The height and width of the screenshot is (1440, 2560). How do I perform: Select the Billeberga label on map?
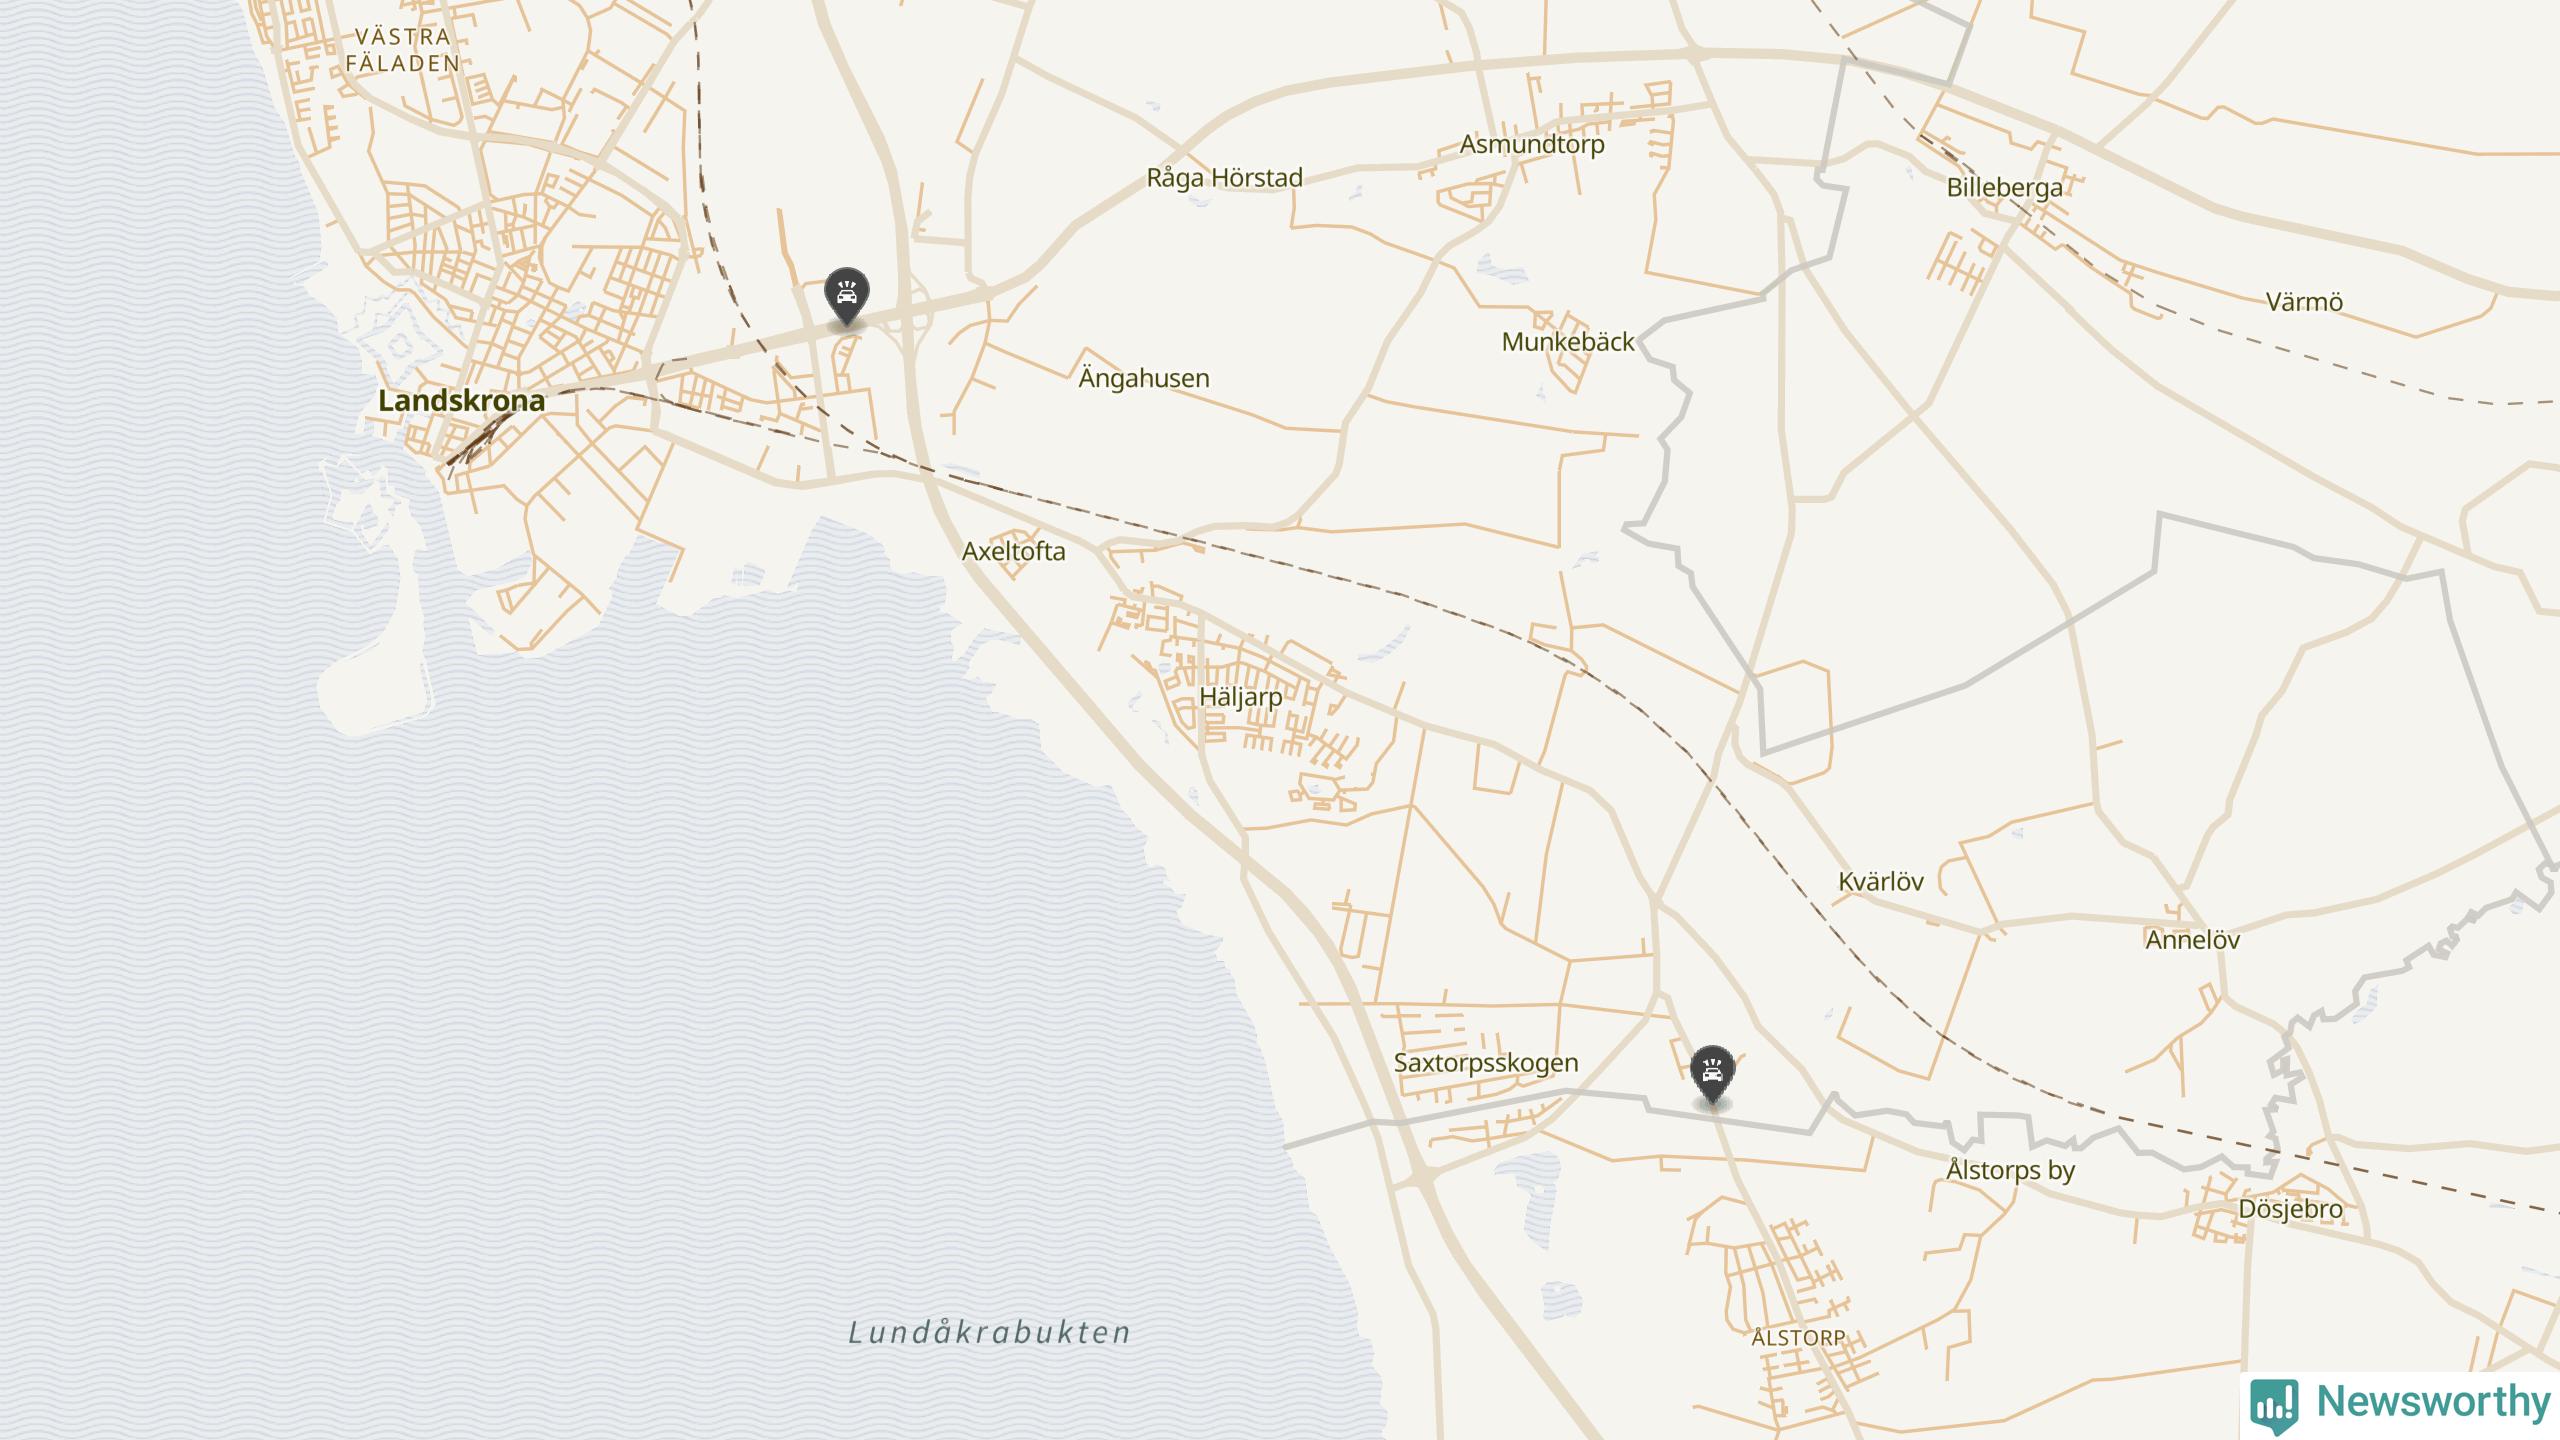(2004, 188)
